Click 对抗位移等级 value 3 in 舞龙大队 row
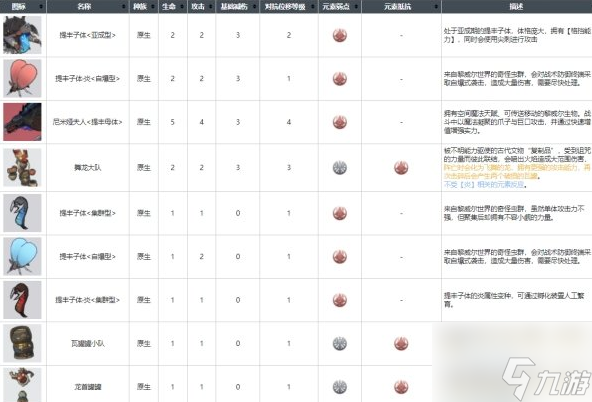The width and height of the screenshot is (592, 402). click(289, 168)
